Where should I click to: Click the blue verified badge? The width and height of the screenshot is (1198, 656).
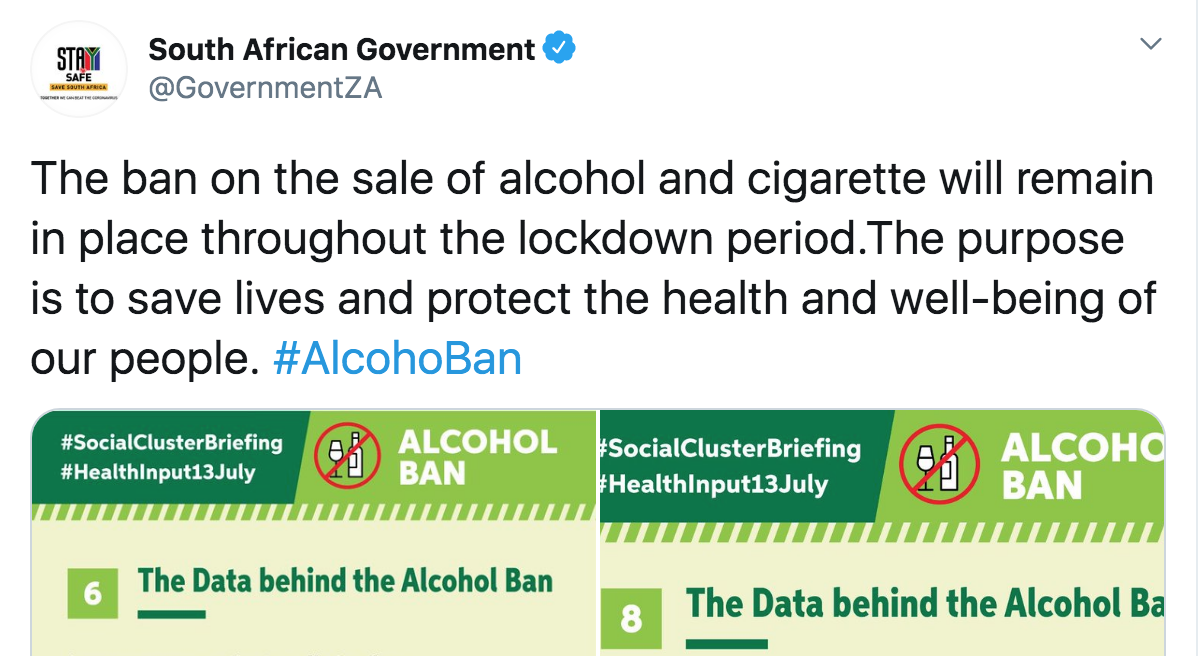[558, 48]
